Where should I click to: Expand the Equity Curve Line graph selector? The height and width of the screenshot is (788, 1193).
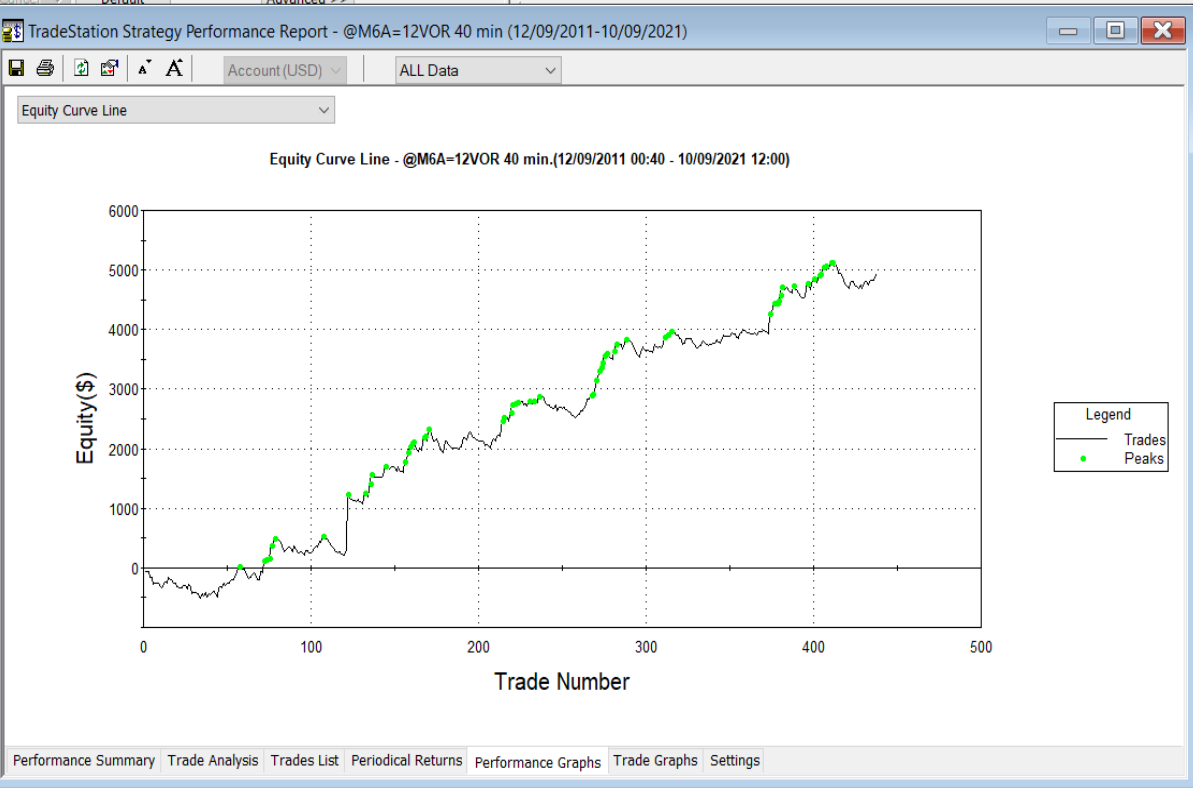coord(176,110)
